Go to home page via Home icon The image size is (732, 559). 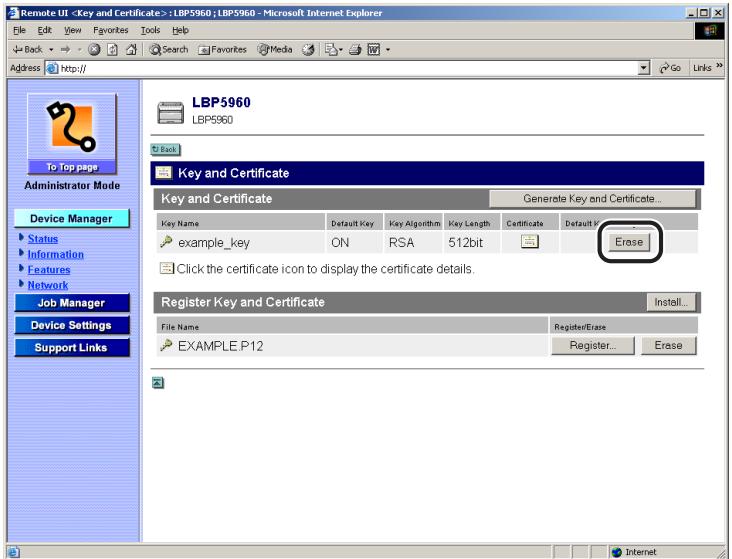[131, 50]
